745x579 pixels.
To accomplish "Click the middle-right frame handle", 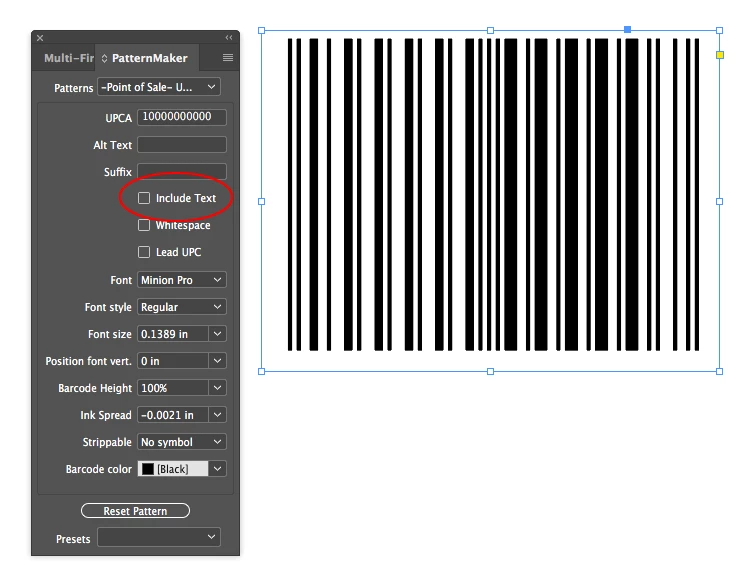I will point(719,201).
